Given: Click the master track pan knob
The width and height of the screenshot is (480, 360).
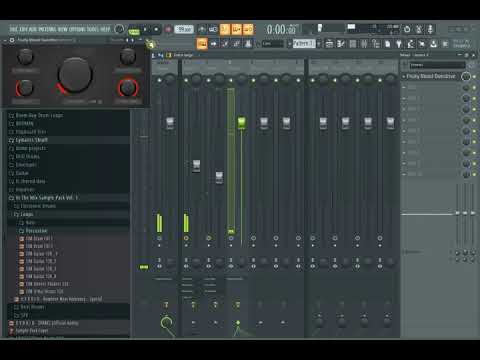Looking at the screenshot, I should click(x=170, y=79).
